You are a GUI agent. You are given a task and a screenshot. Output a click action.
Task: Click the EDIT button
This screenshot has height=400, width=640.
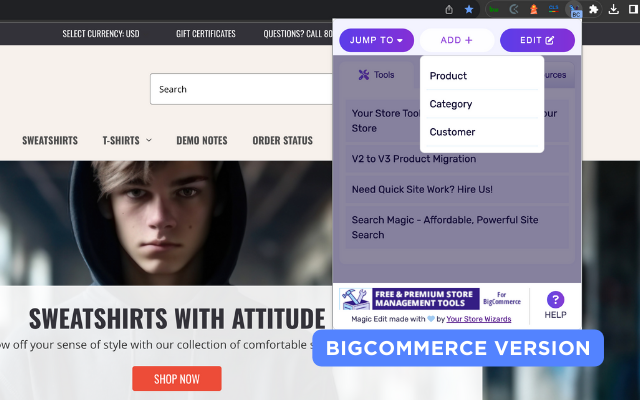pos(537,40)
